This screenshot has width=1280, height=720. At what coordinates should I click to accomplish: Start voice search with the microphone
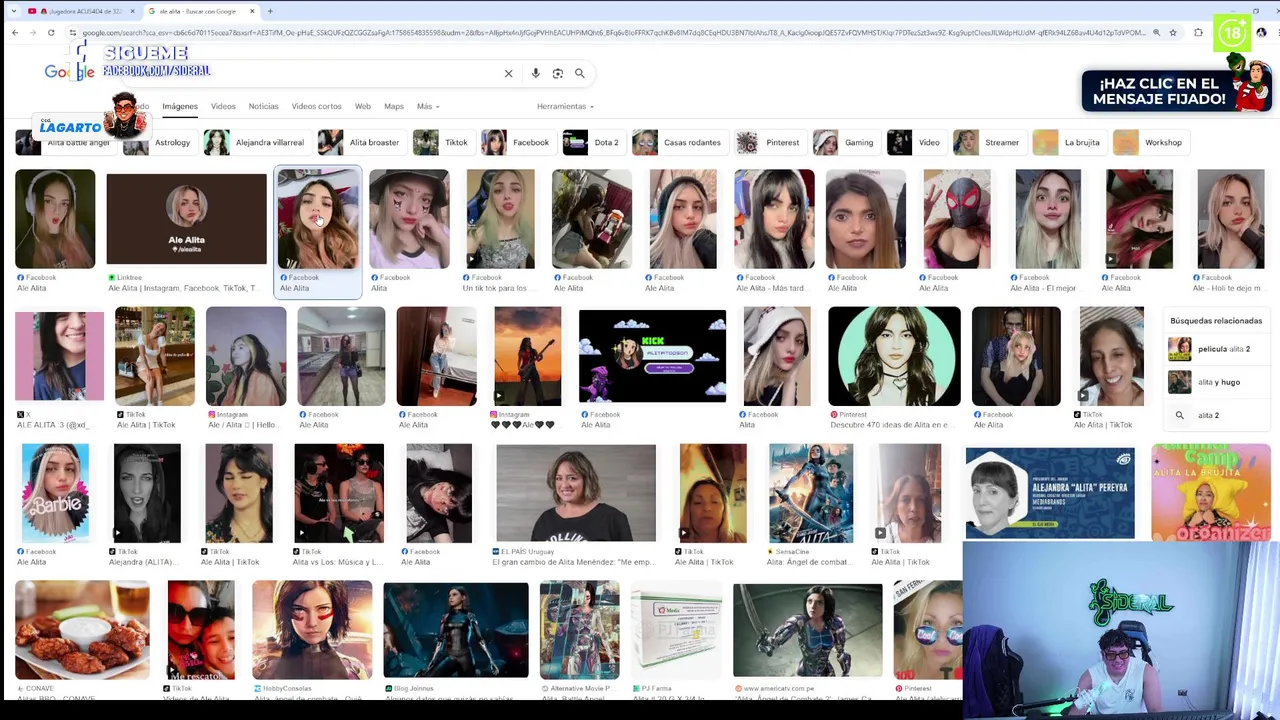click(x=536, y=73)
